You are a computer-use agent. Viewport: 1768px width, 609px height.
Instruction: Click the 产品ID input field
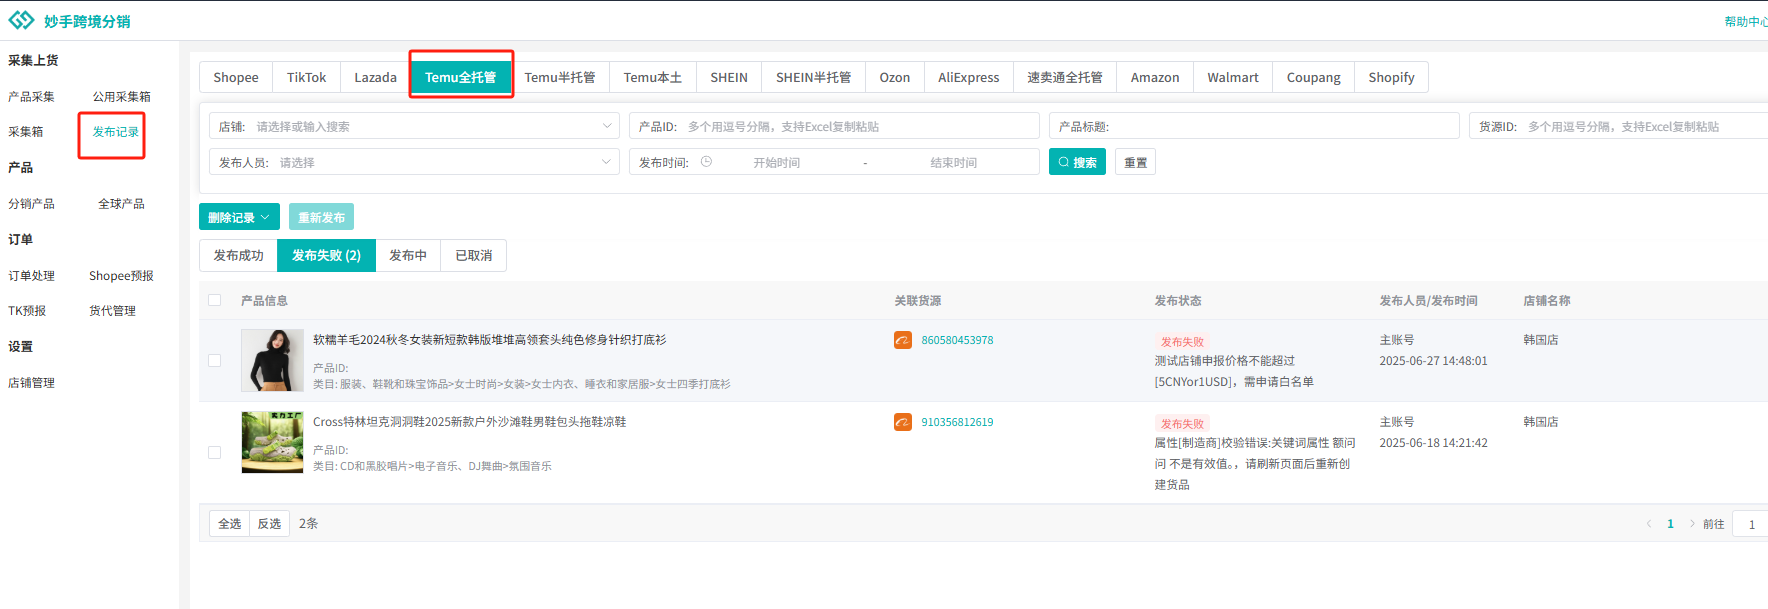pos(834,126)
